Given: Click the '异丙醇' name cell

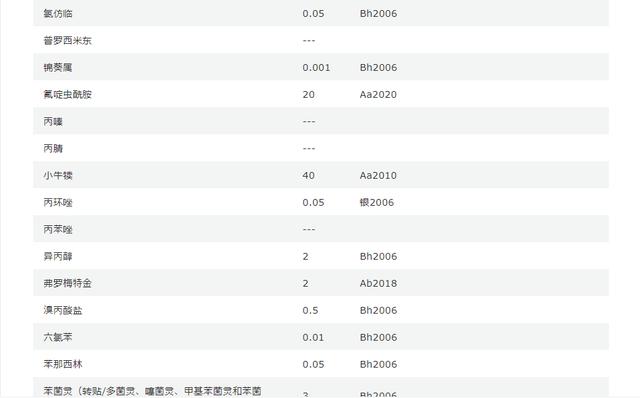Looking at the screenshot, I should (x=58, y=256).
